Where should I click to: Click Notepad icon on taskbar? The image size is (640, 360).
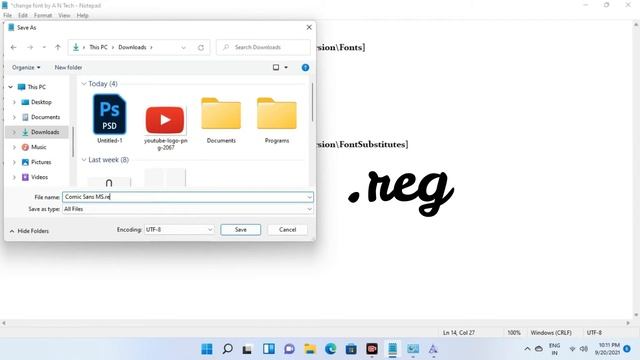pyautogui.click(x=392, y=349)
